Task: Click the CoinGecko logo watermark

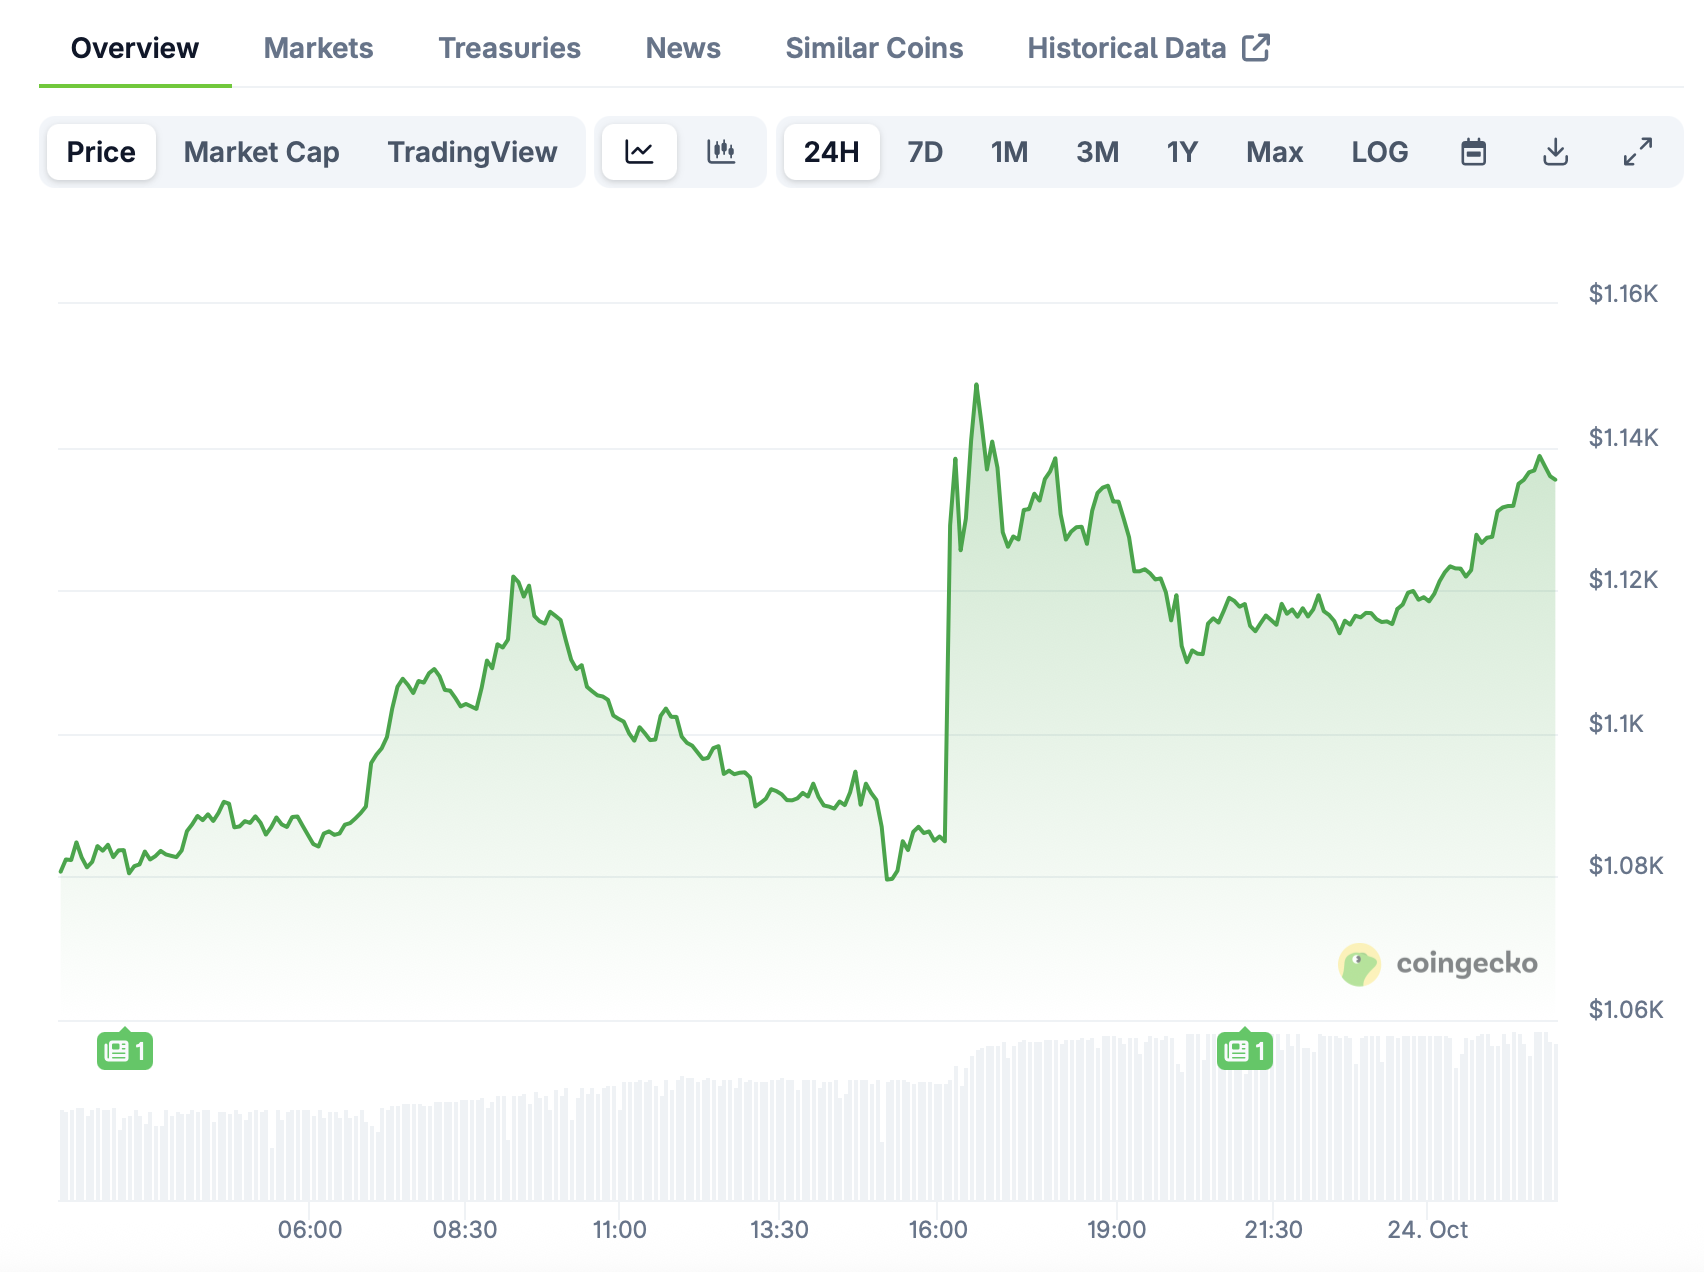Action: [x=1438, y=964]
